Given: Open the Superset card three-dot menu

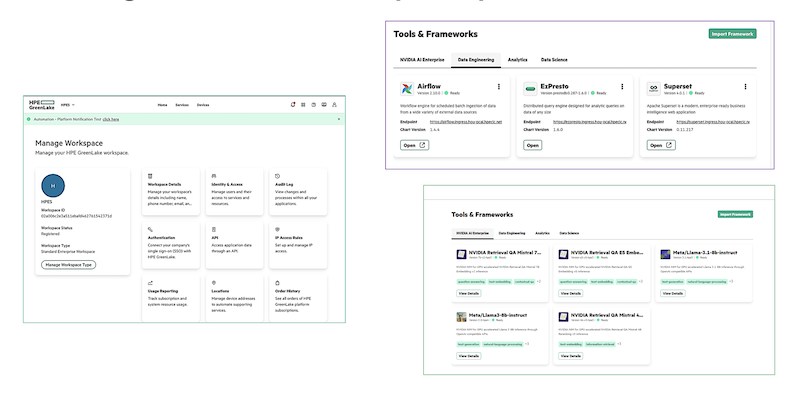Looking at the screenshot, I should [745, 87].
